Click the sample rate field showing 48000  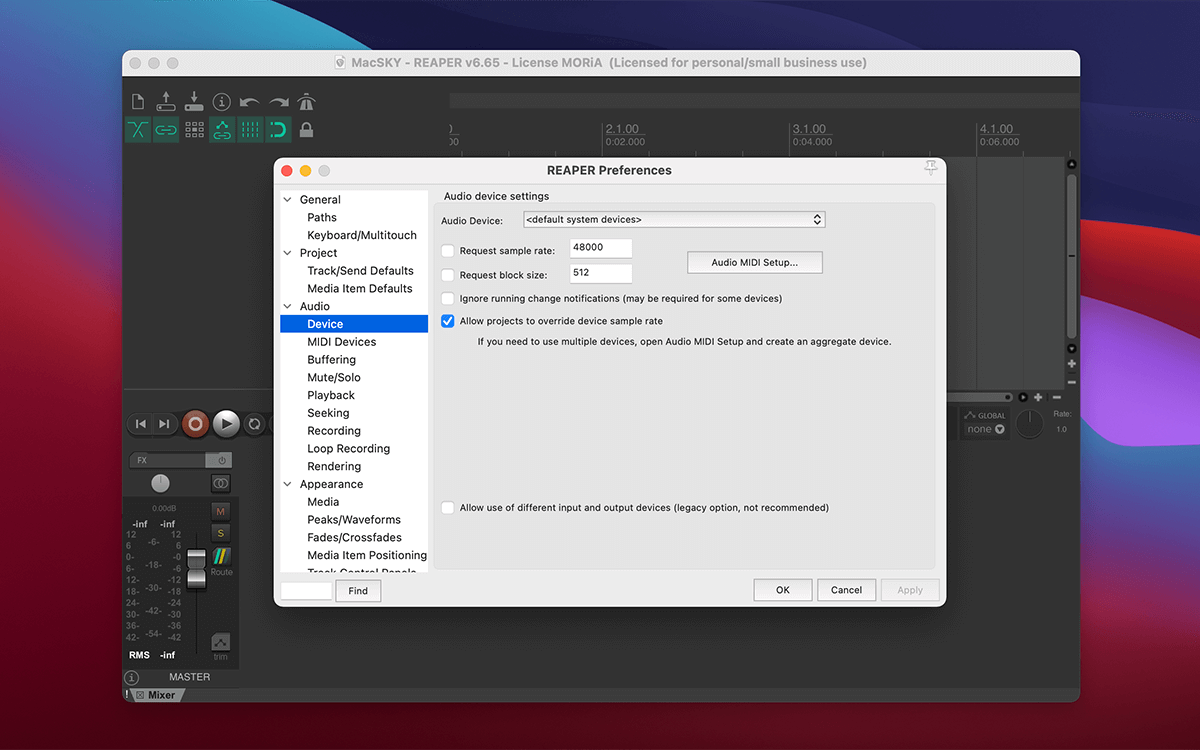pos(601,249)
